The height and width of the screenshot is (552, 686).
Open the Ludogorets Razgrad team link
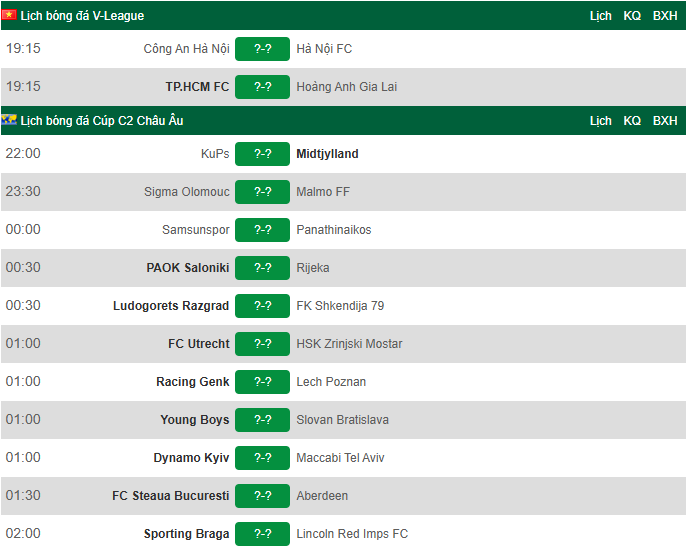pos(171,306)
